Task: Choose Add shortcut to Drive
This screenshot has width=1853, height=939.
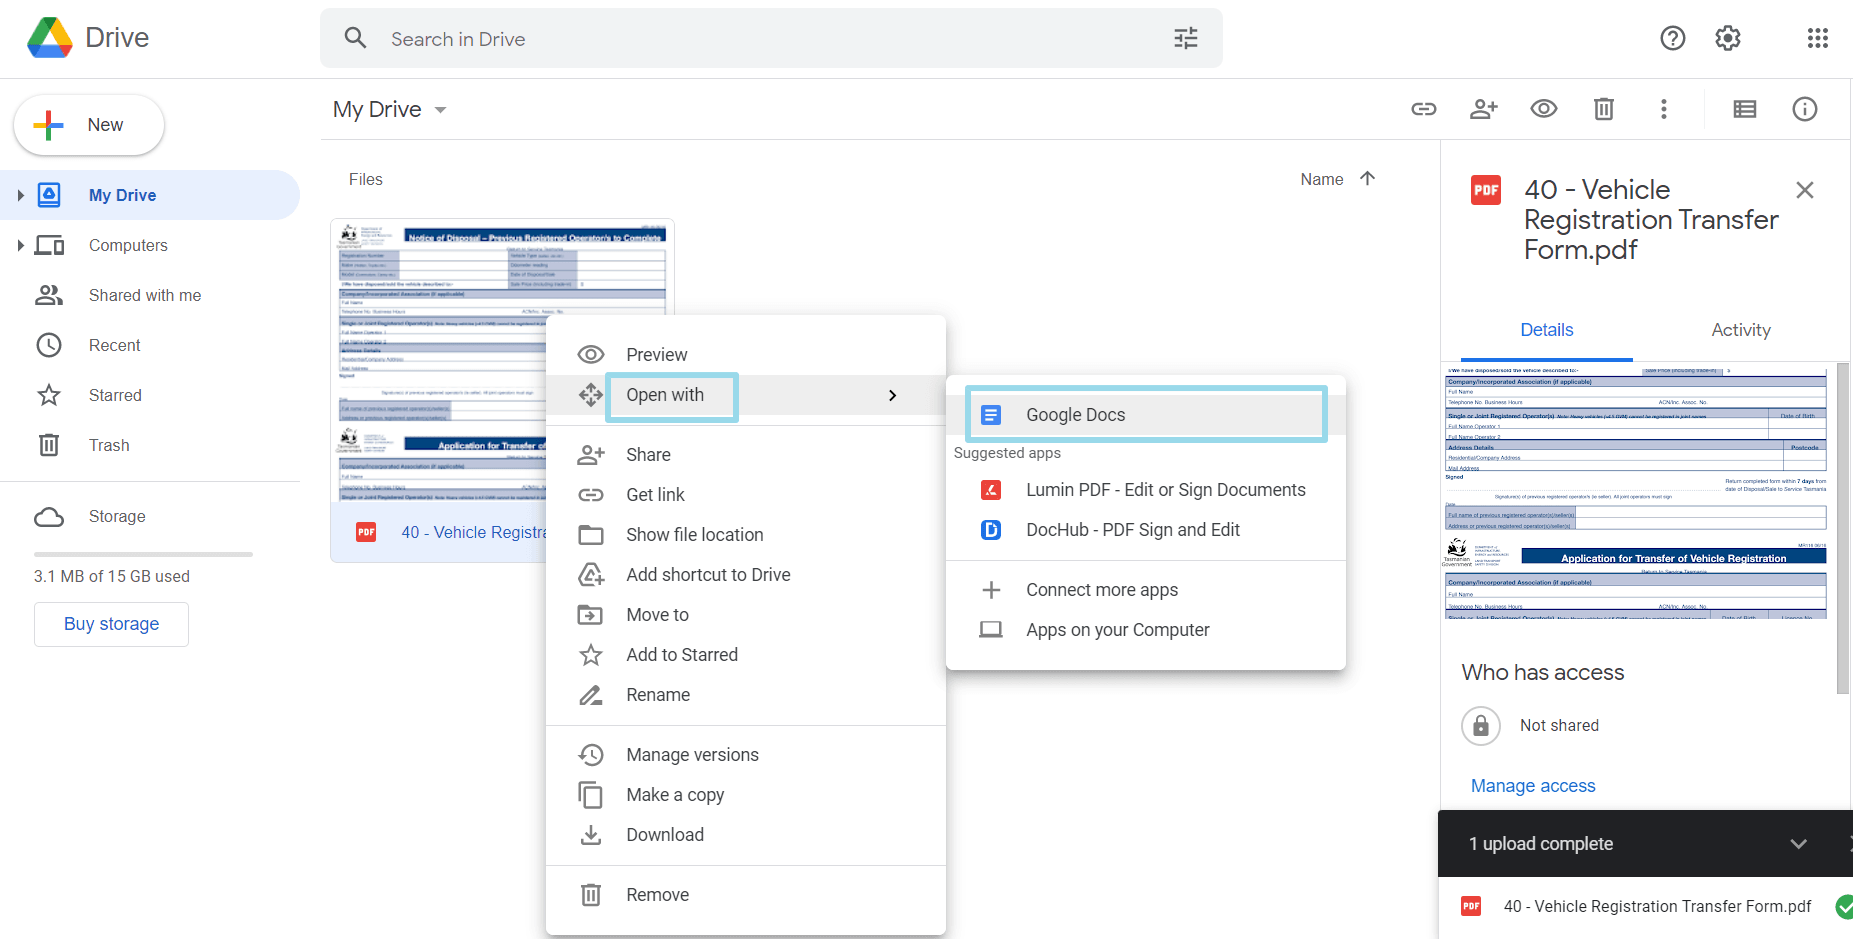Action: click(x=746, y=575)
